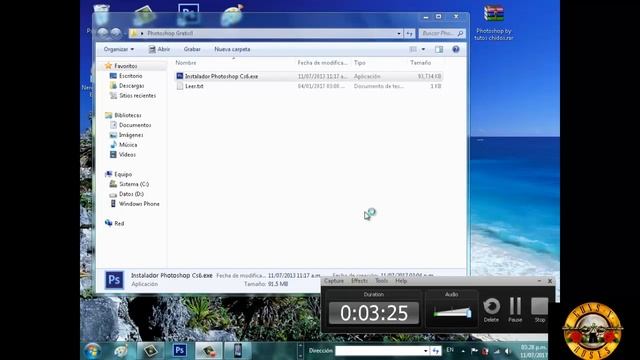Toggle the preview pane icon

(x=439, y=49)
